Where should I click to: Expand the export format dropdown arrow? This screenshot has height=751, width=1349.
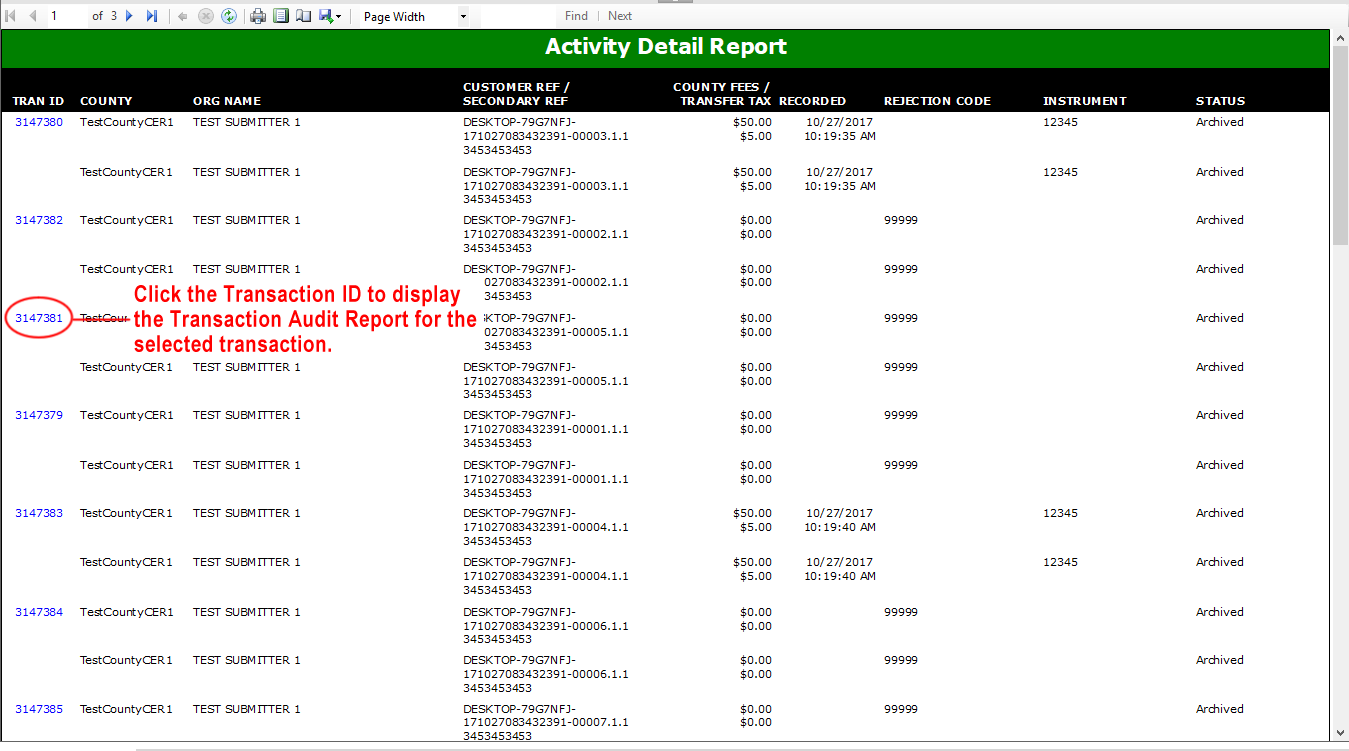(x=339, y=17)
